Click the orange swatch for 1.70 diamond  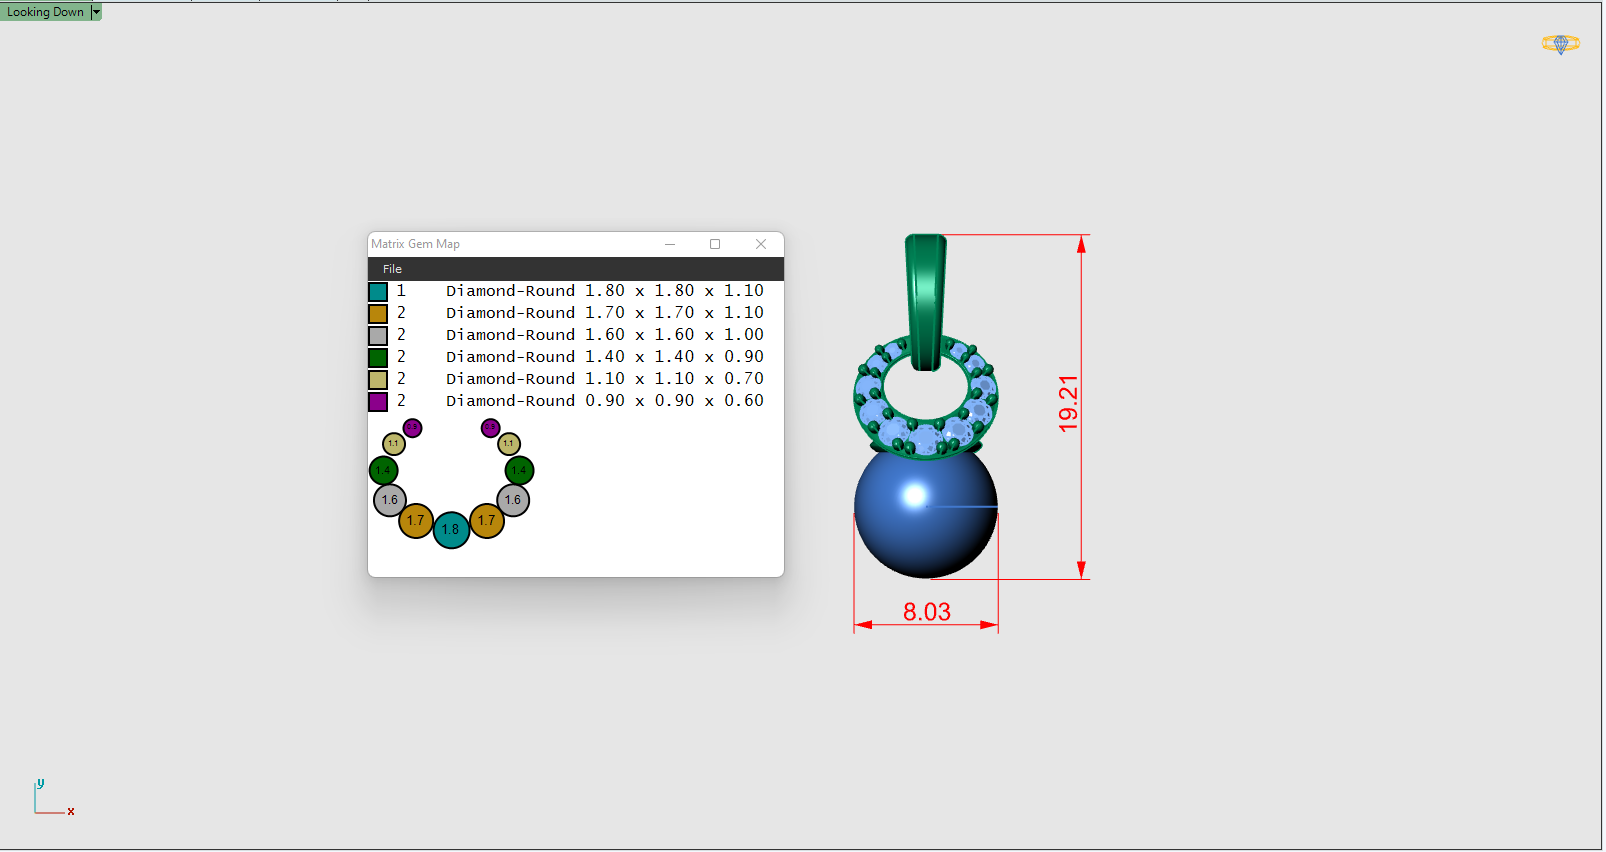378,314
